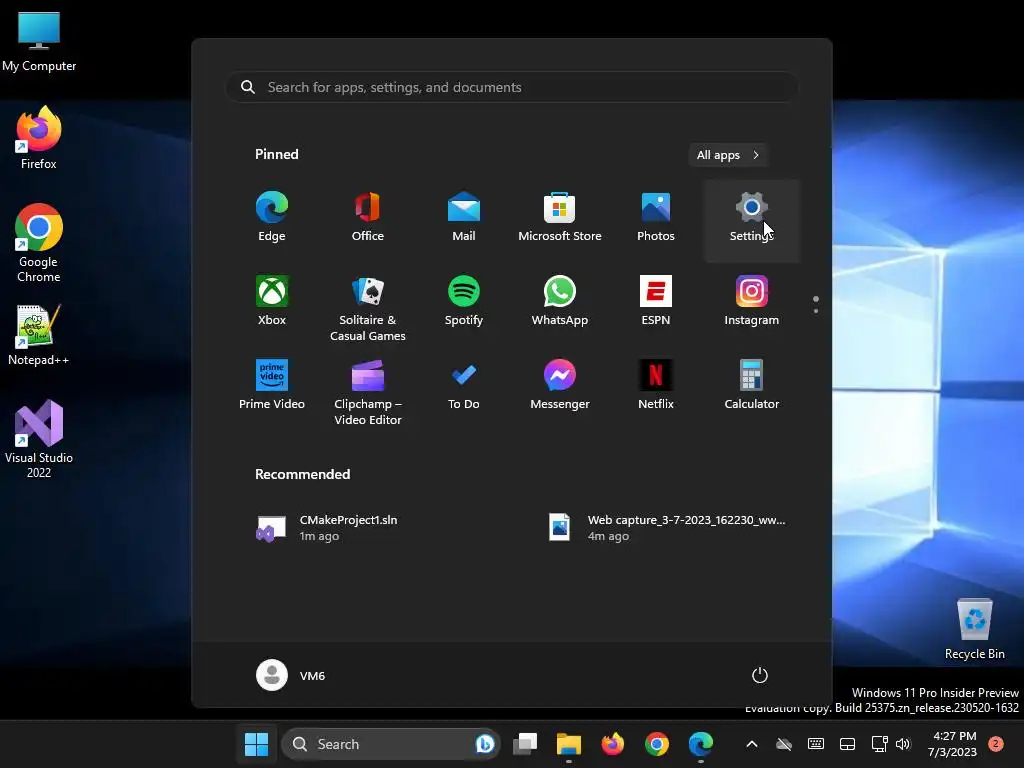Open Edge from pinned apps
Viewport: 1024px width, 768px height.
272,218
